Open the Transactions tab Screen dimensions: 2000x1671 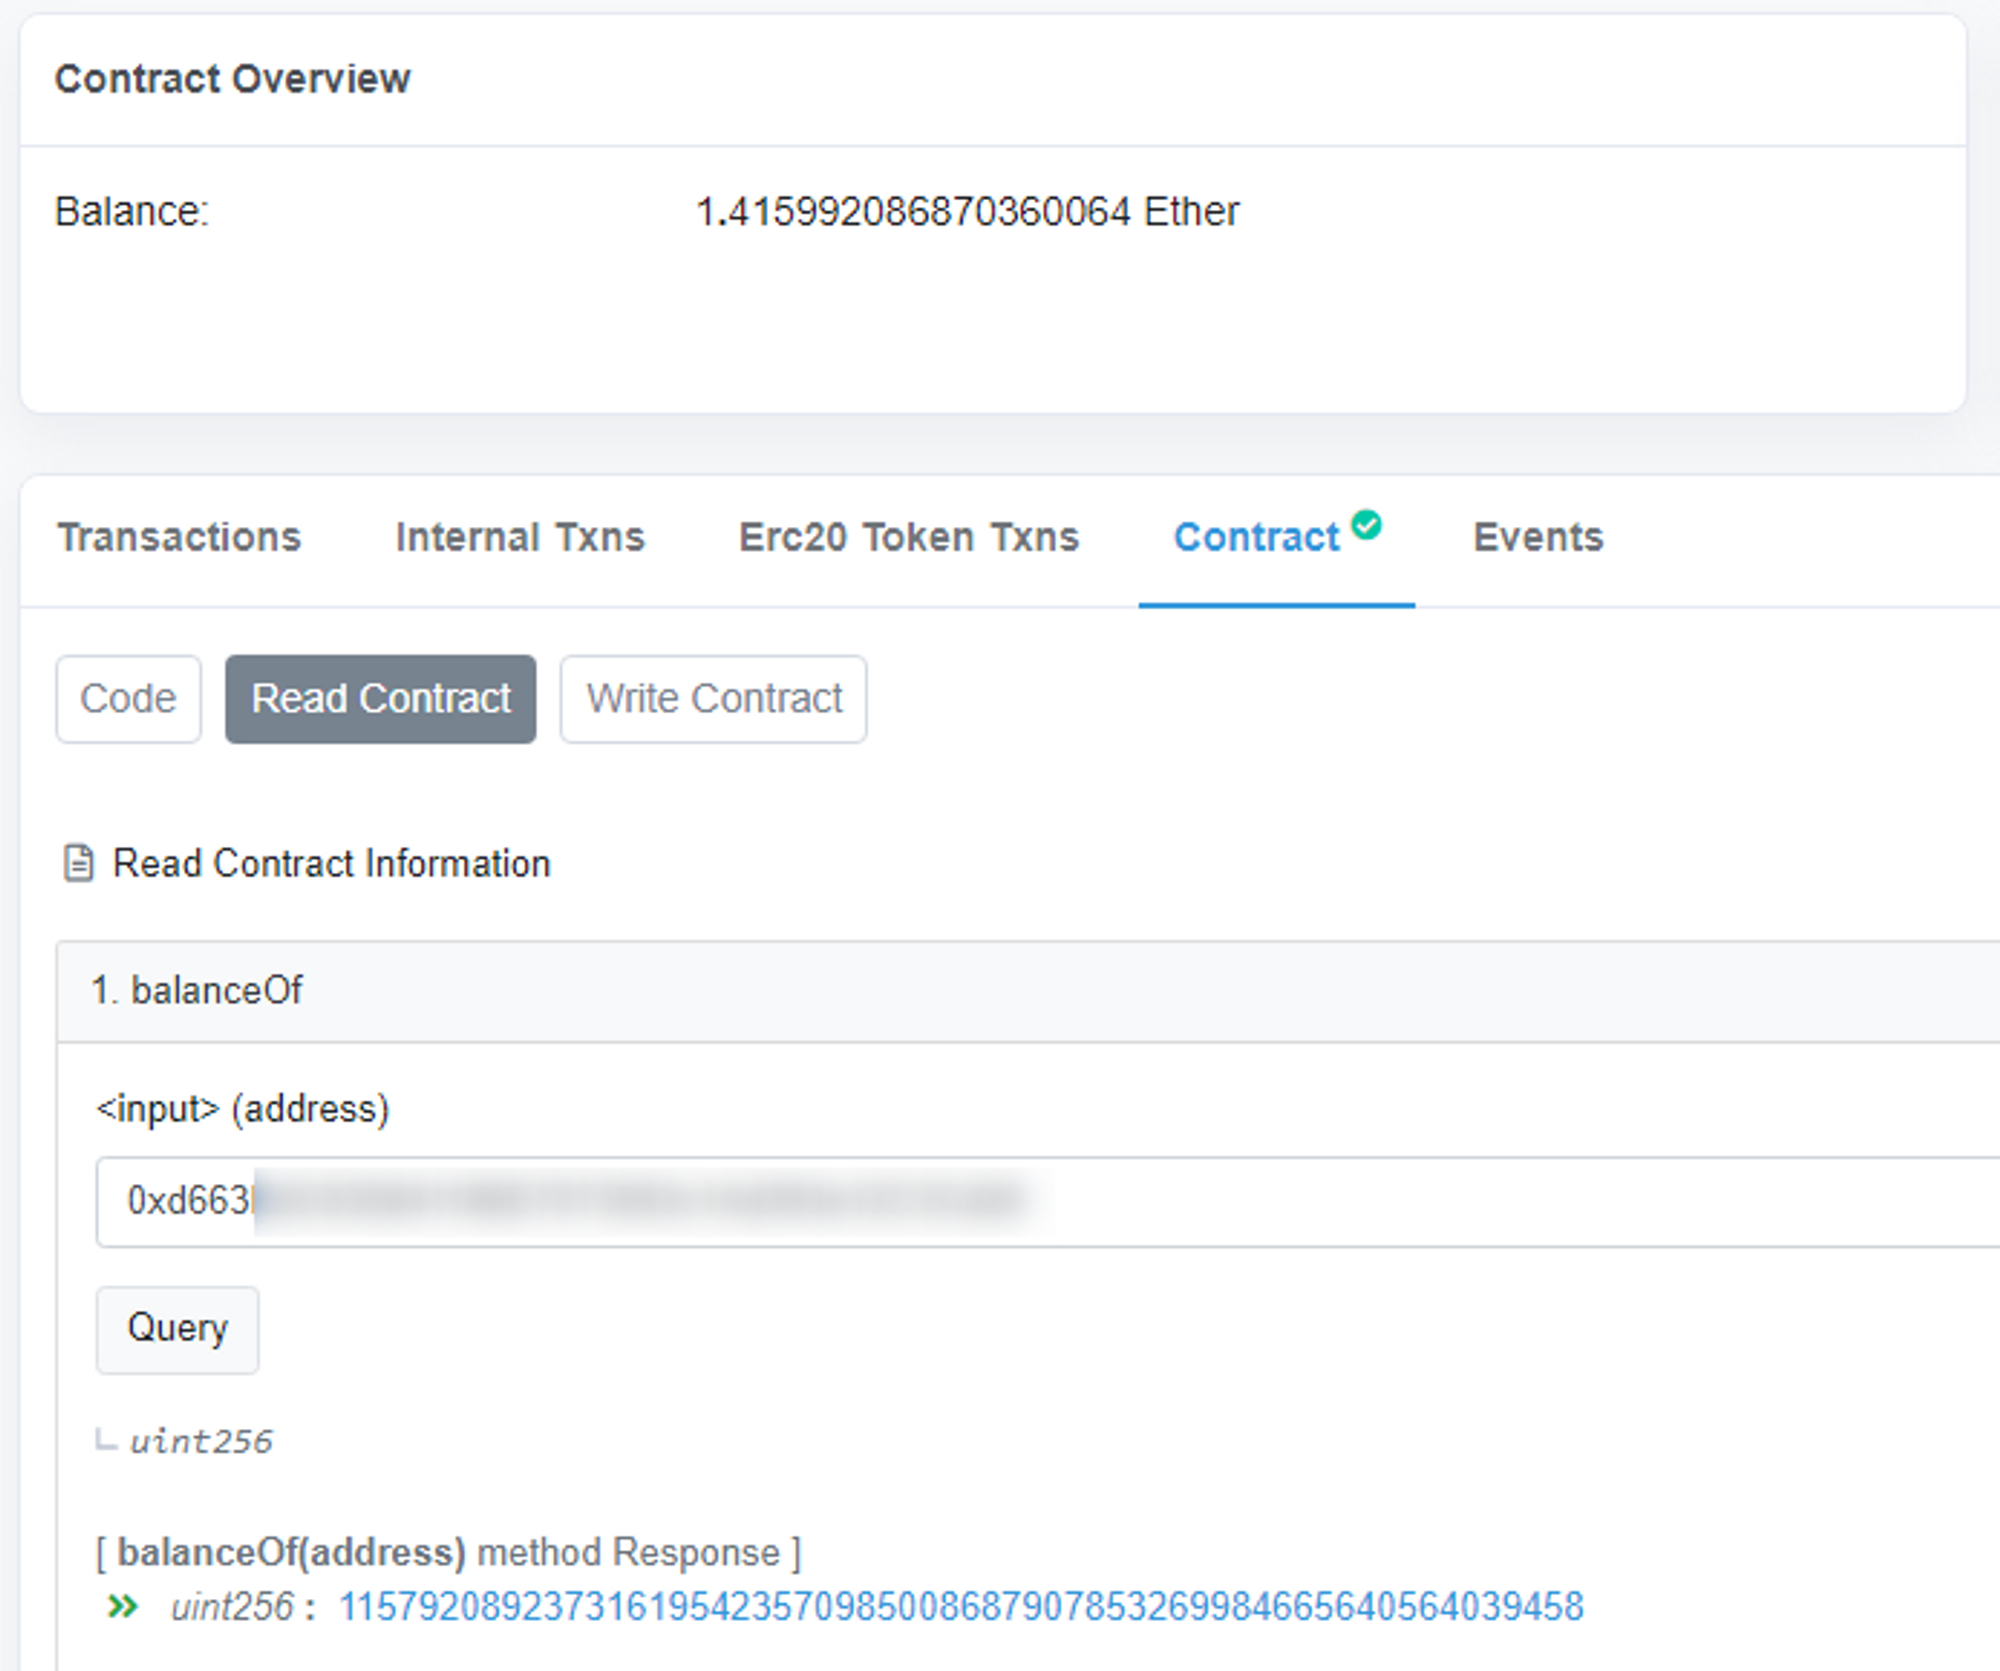coord(179,538)
